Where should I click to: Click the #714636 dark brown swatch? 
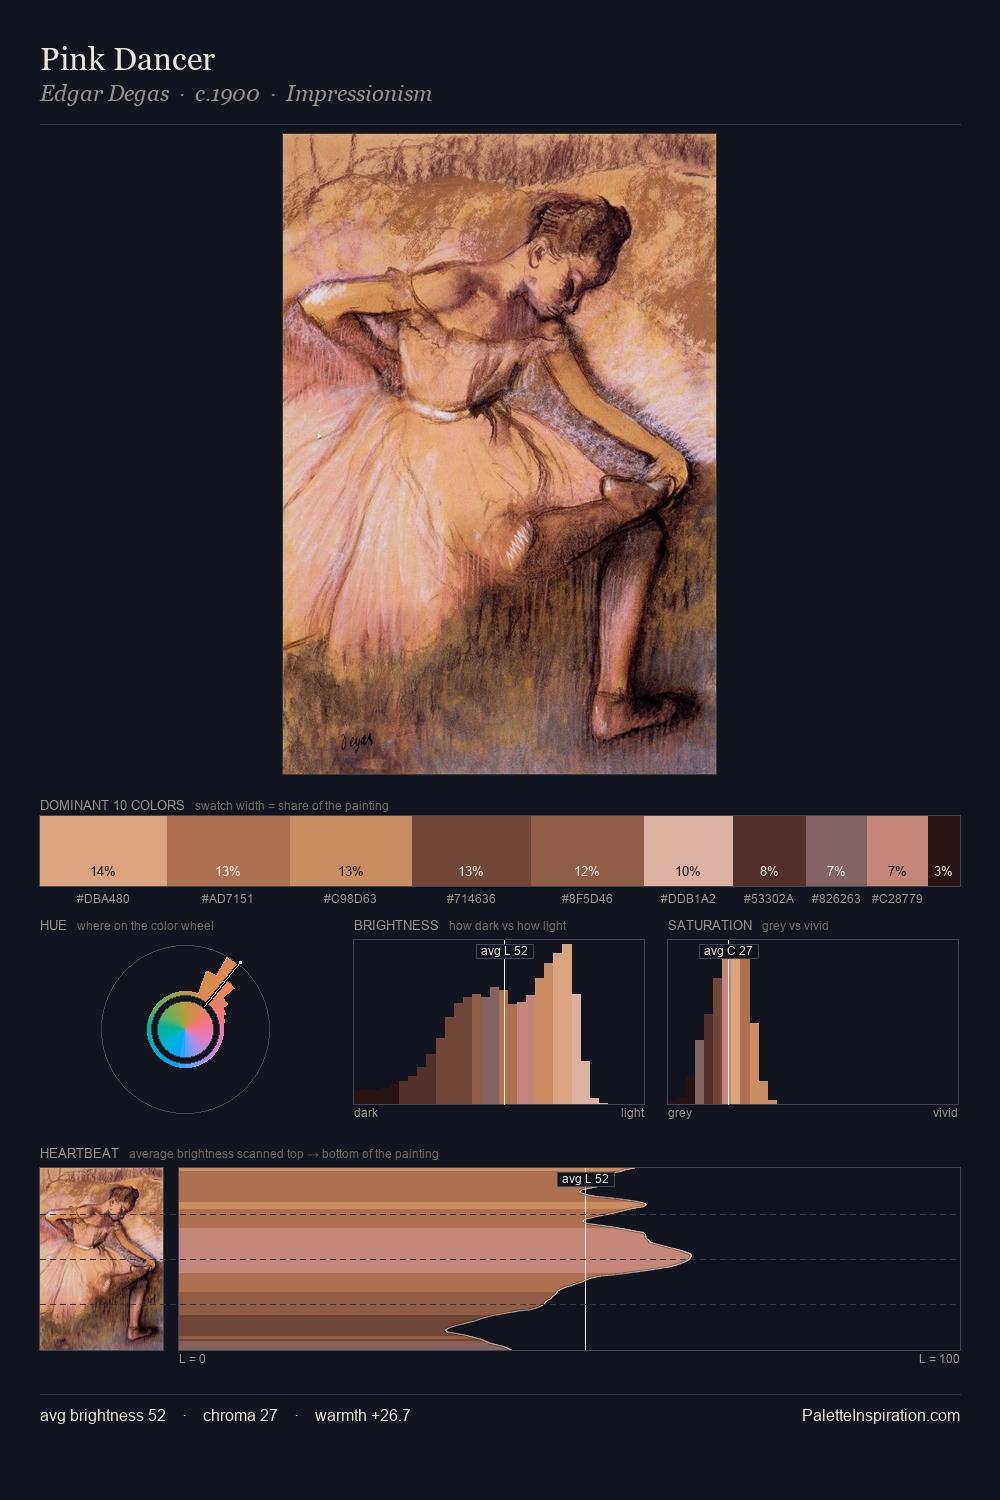coord(471,851)
